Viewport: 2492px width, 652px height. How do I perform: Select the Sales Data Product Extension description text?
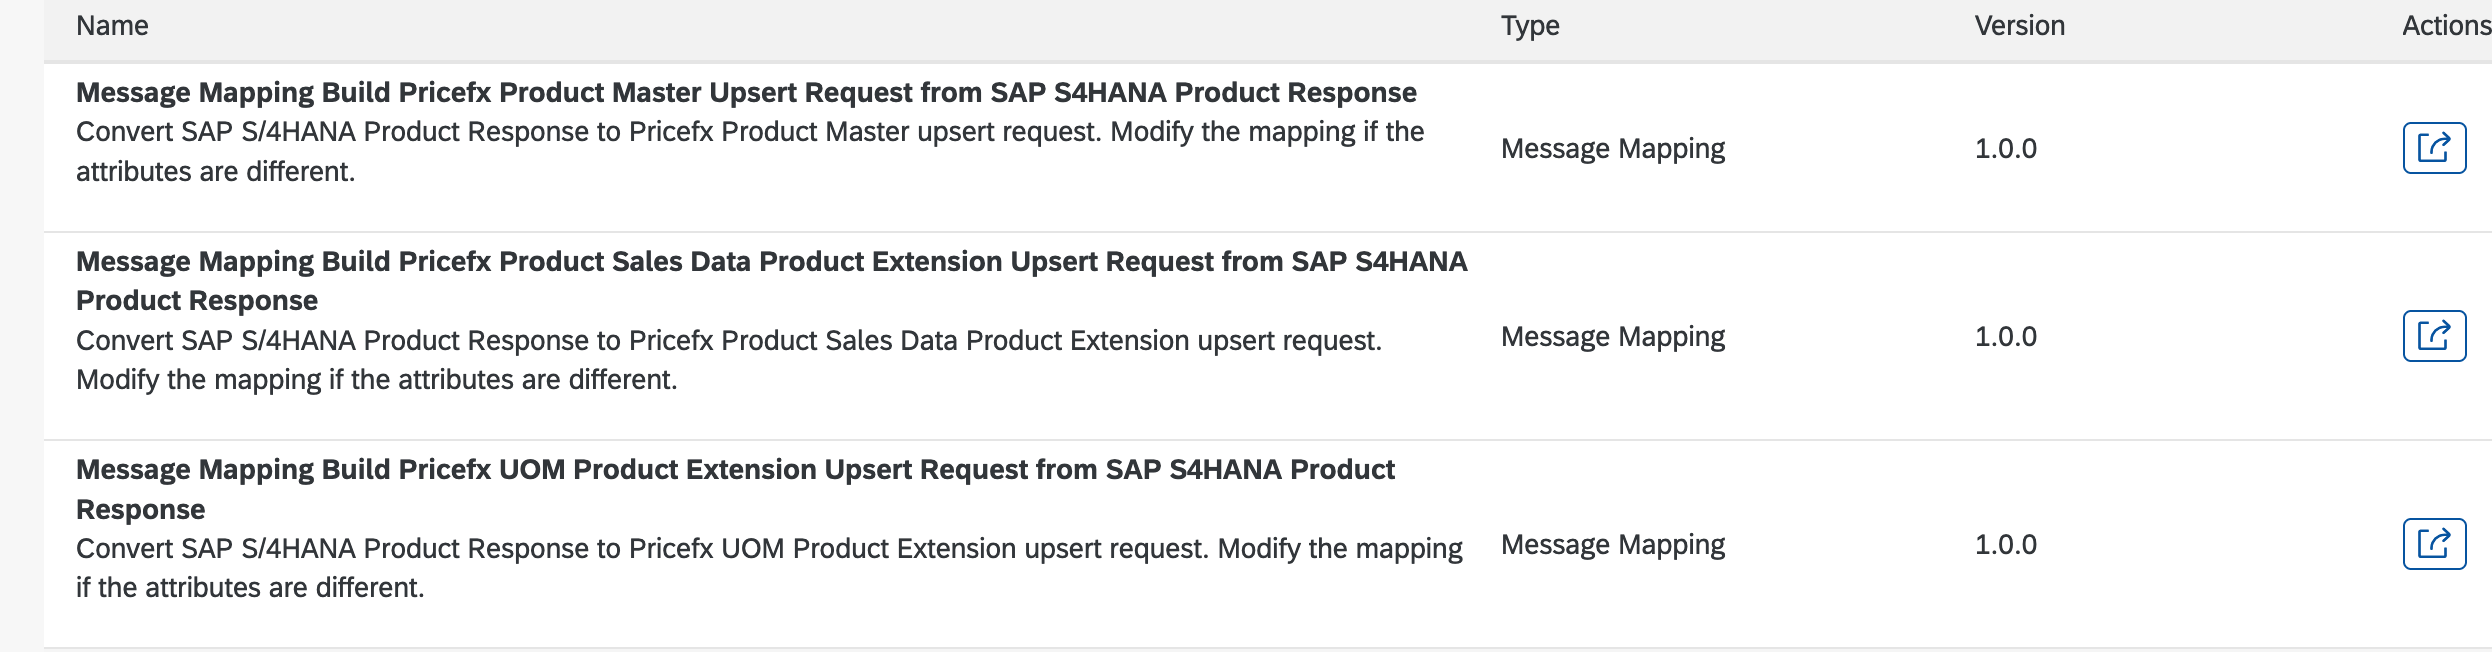point(728,341)
